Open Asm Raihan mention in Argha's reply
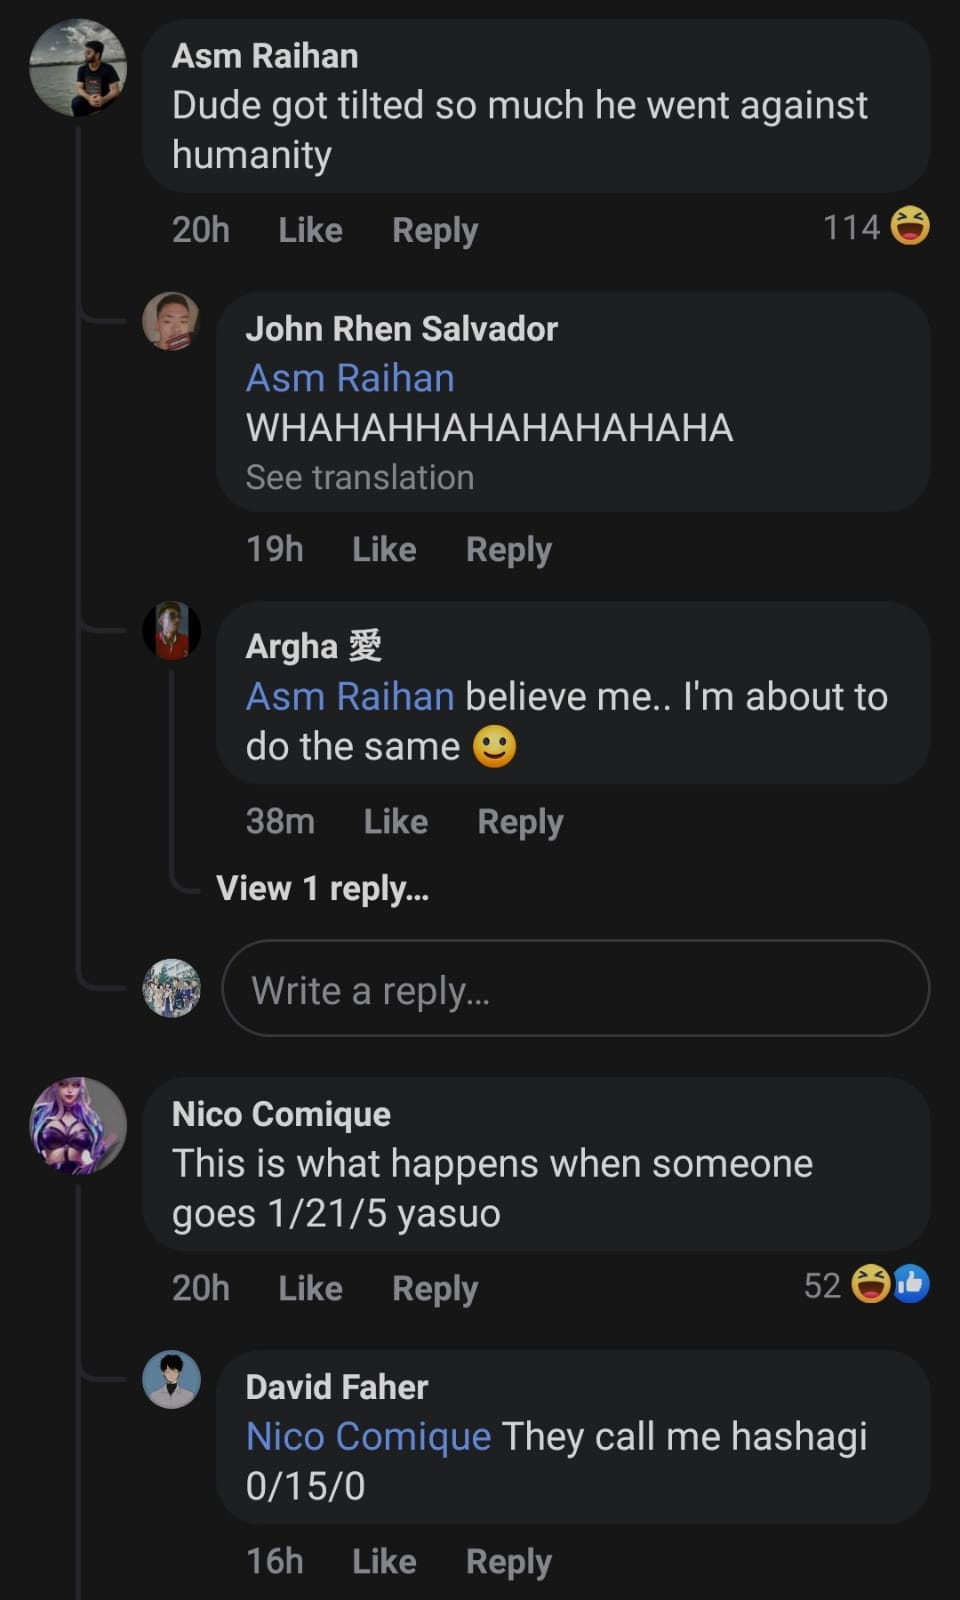Image resolution: width=960 pixels, height=1600 pixels. click(x=350, y=697)
